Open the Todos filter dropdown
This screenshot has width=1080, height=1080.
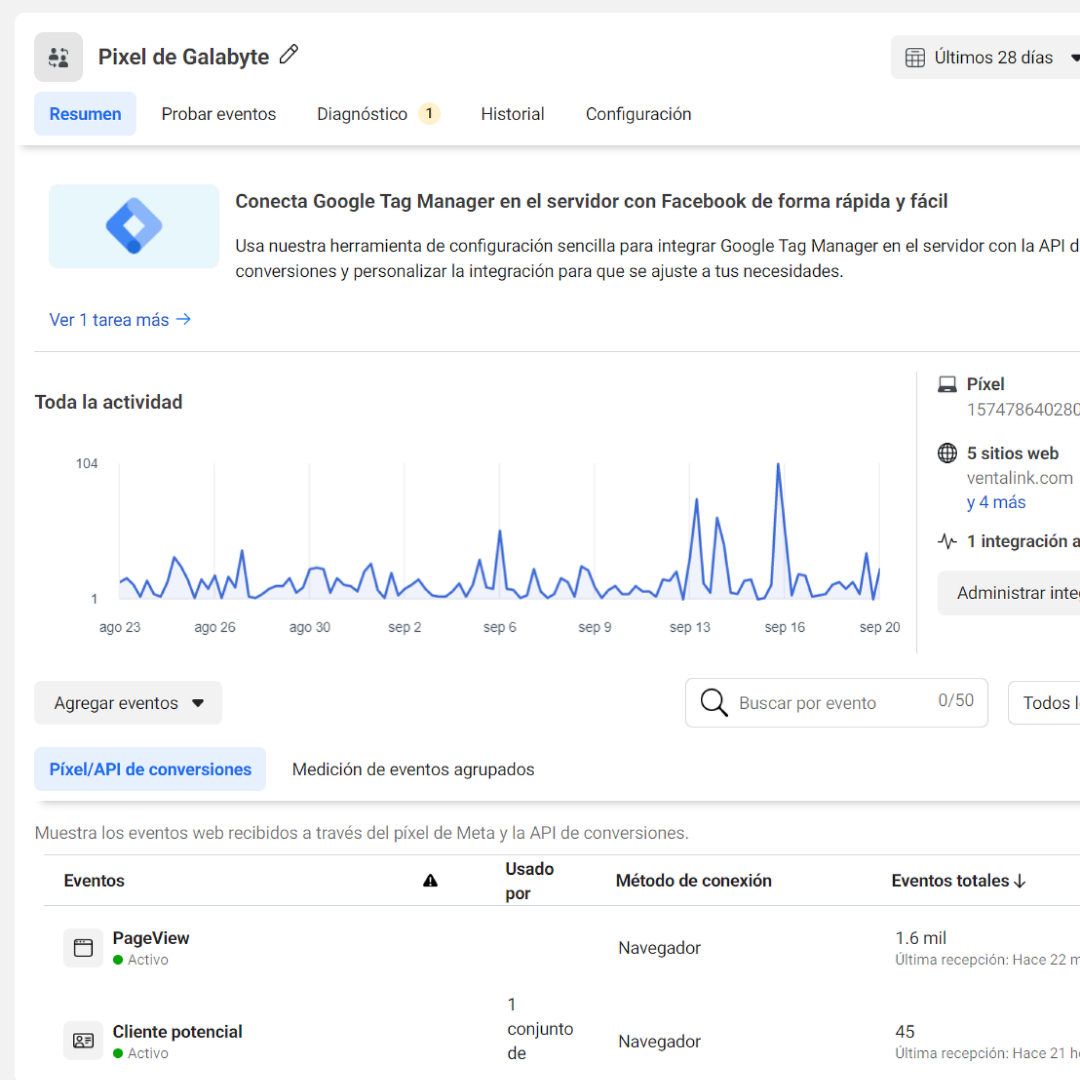point(1044,703)
